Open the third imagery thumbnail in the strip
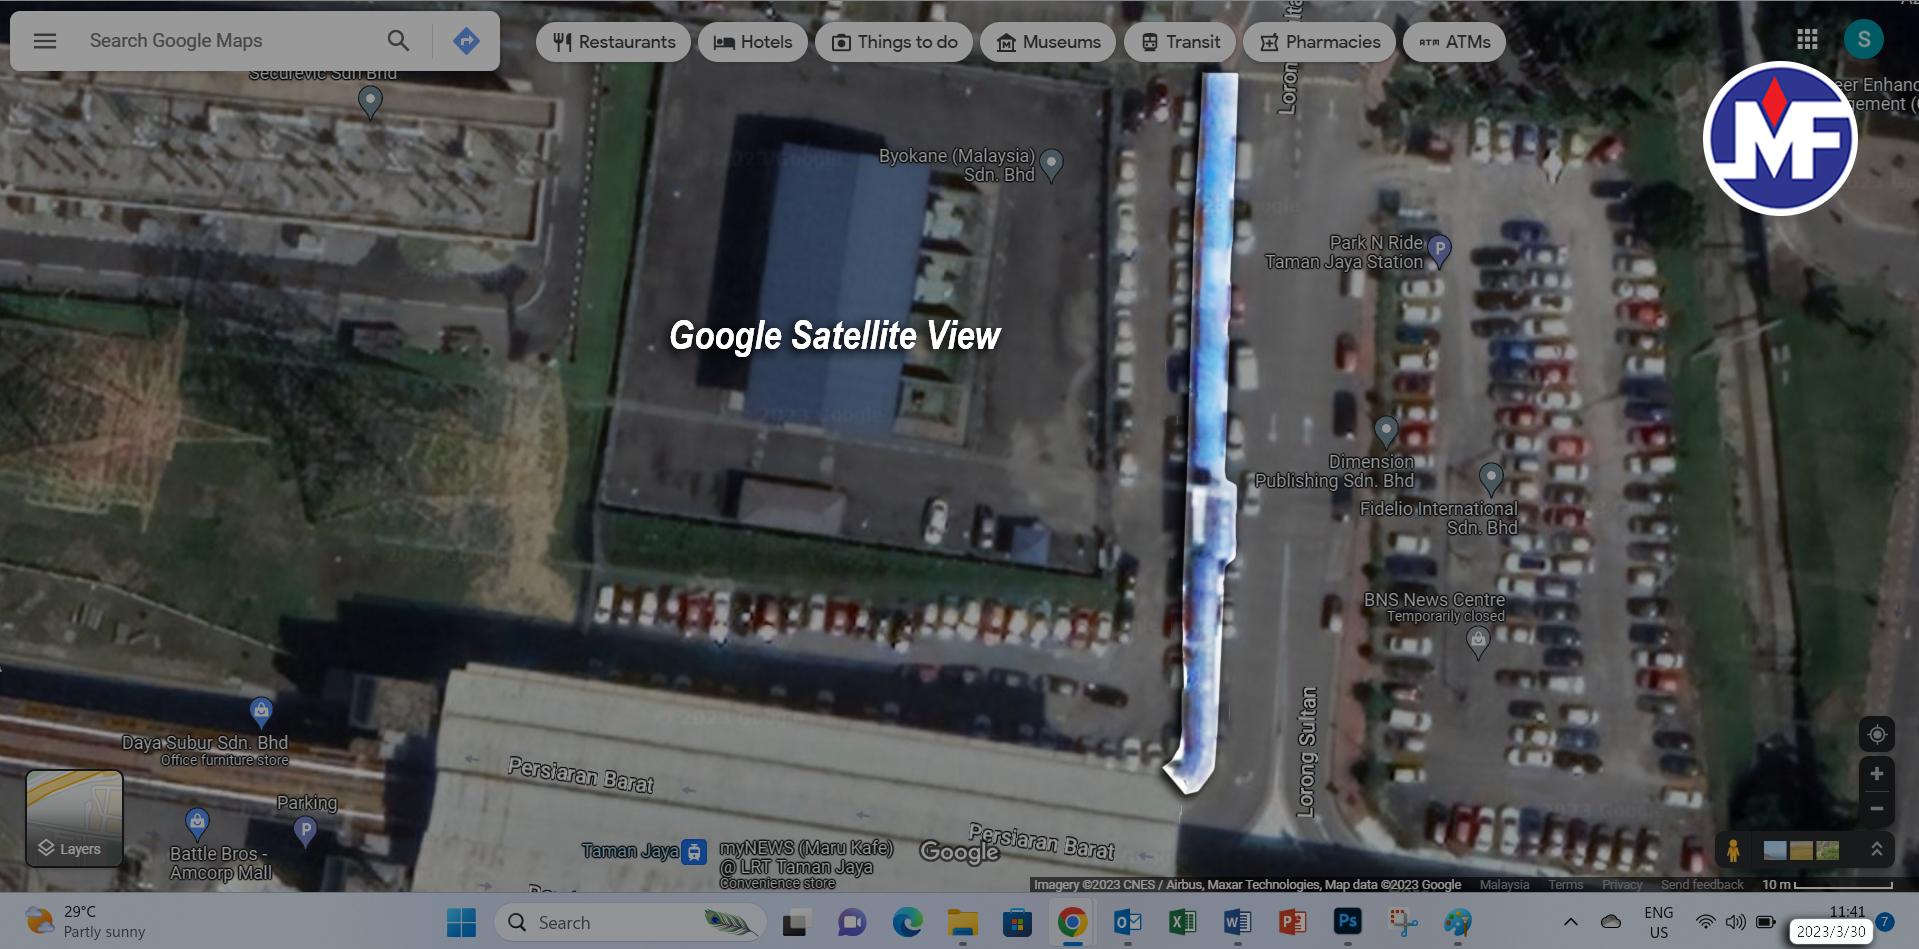 click(1828, 851)
